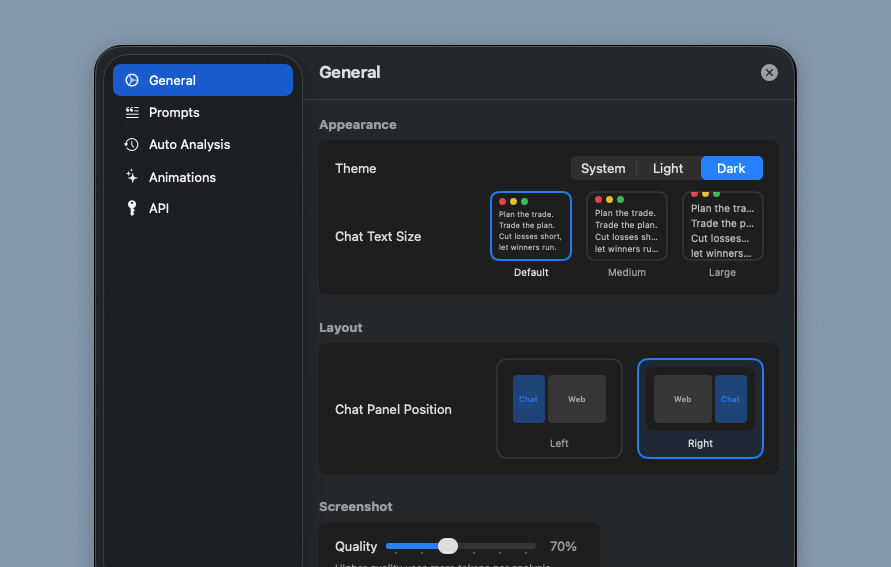Viewport: 891px width, 567px height.
Task: Select the General label in sidebar
Action: click(172, 80)
